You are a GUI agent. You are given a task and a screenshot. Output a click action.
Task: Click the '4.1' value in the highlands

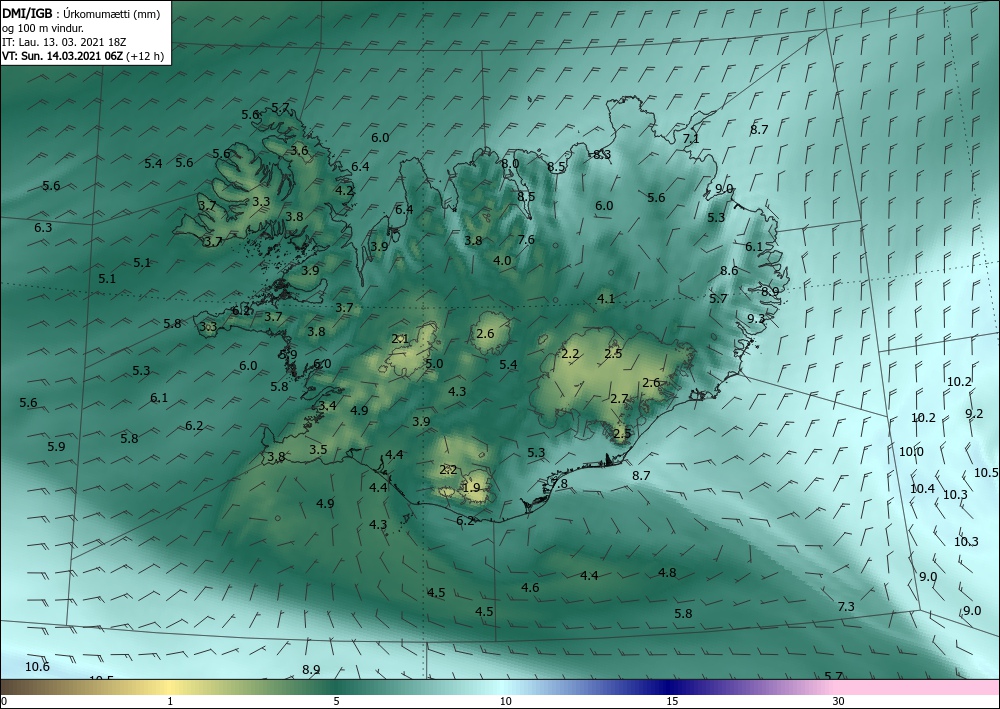[606, 298]
